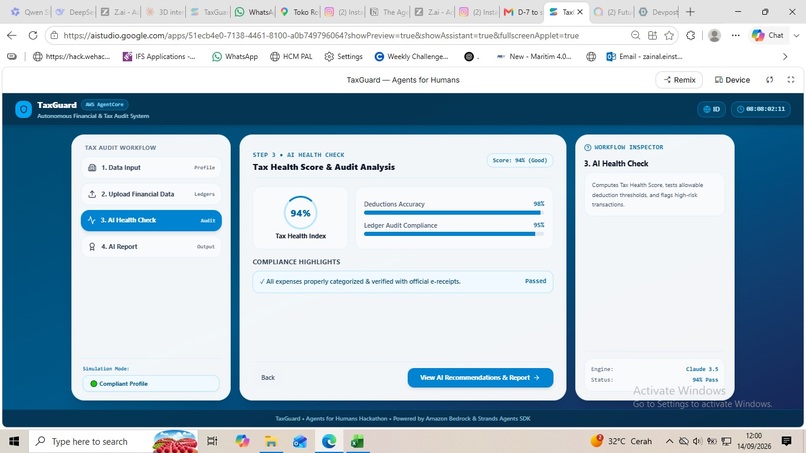Open the Weekly Challenge bookmark

pyautogui.click(x=411, y=57)
